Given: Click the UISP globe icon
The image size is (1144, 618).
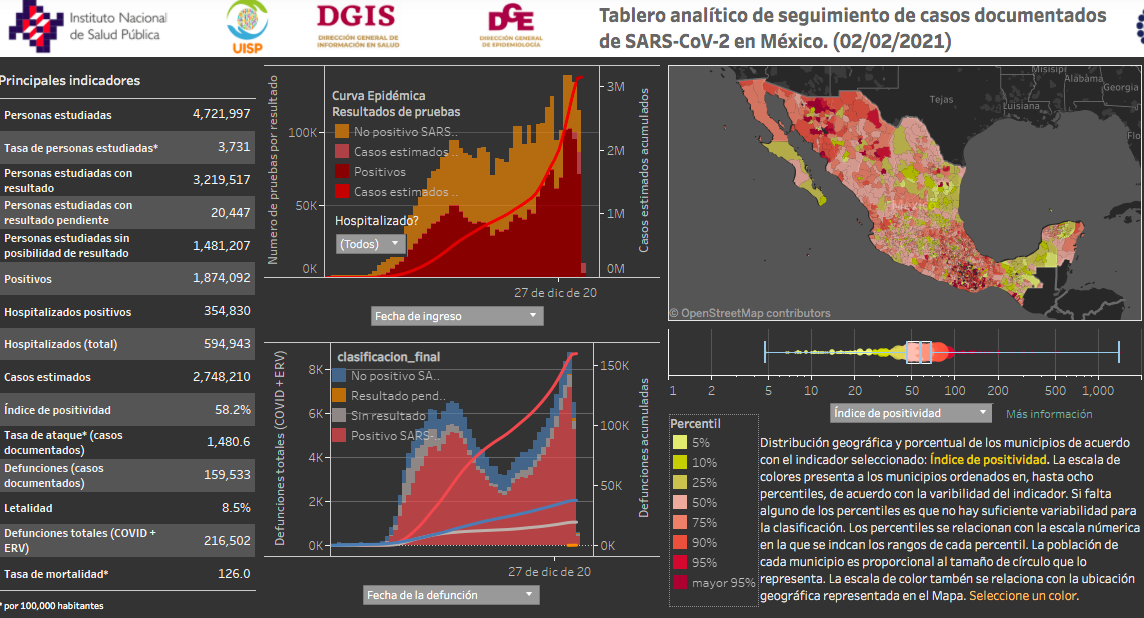Looking at the screenshot, I should coord(245,20).
